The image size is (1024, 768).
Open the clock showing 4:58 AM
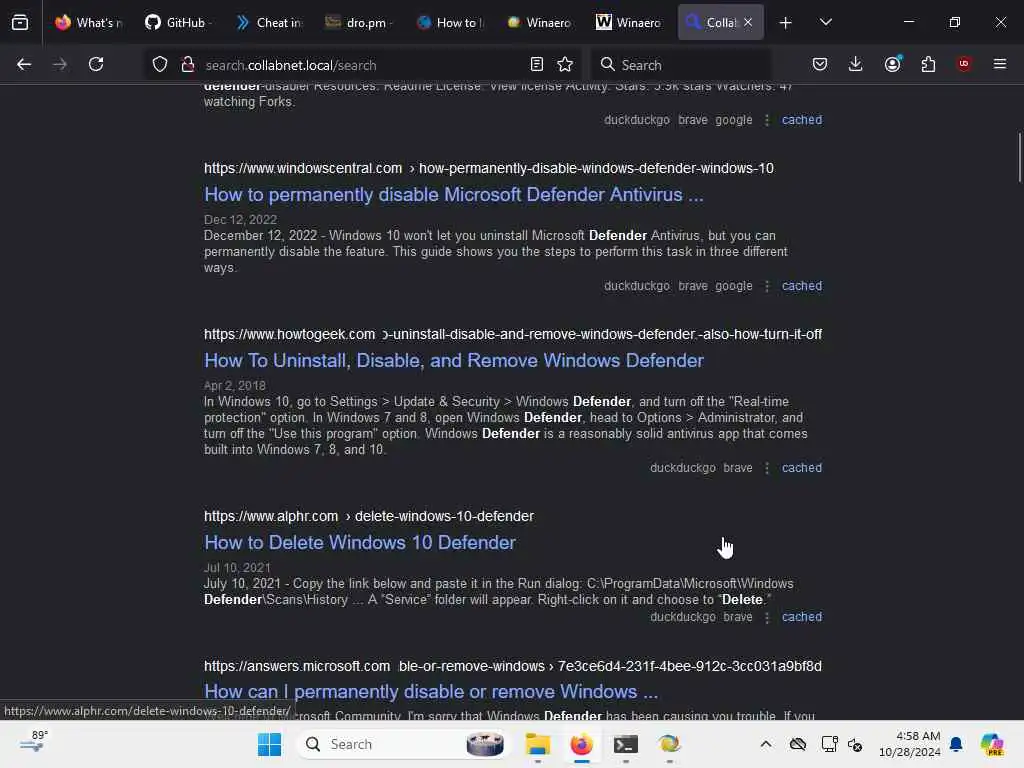coord(910,744)
